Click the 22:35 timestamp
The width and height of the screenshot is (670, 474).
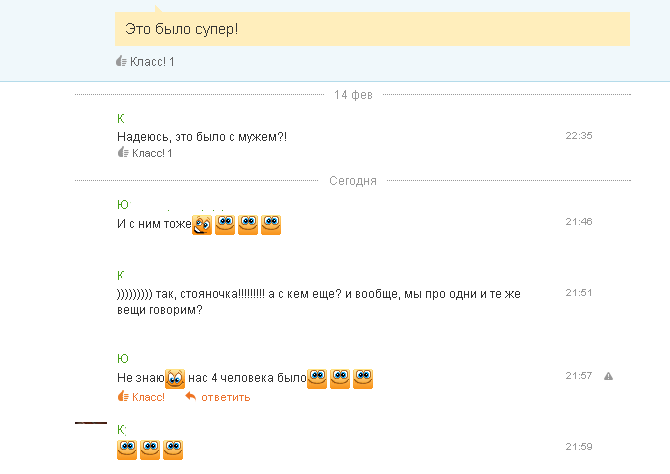[579, 135]
